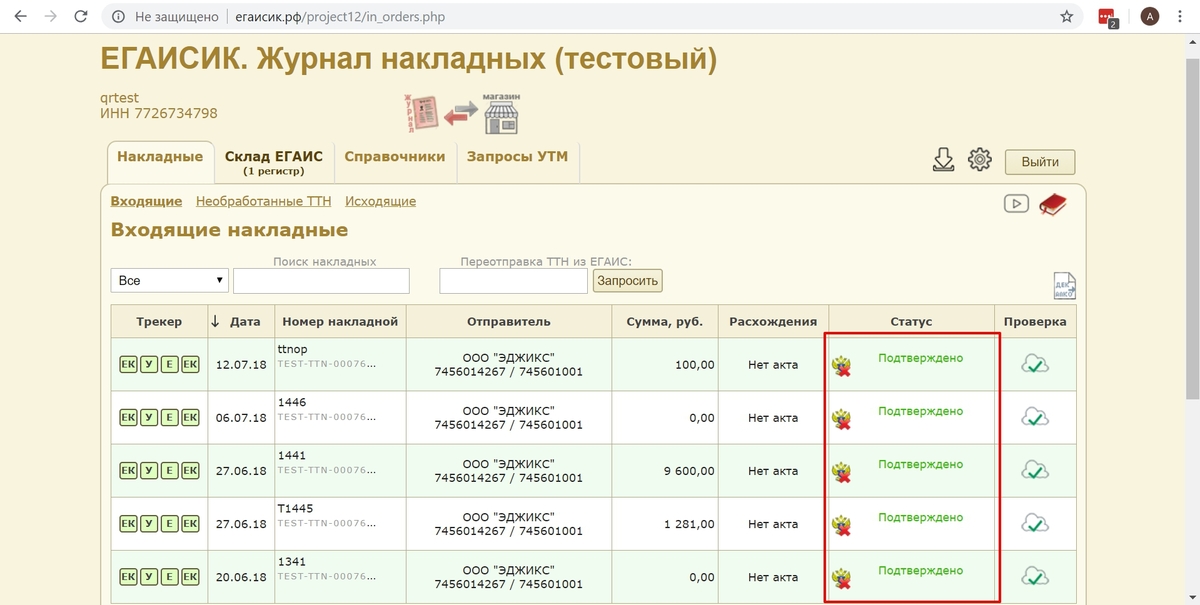Click the status emblem icon in ttnop row
Viewport: 1200px width, 605px height.
(842, 367)
